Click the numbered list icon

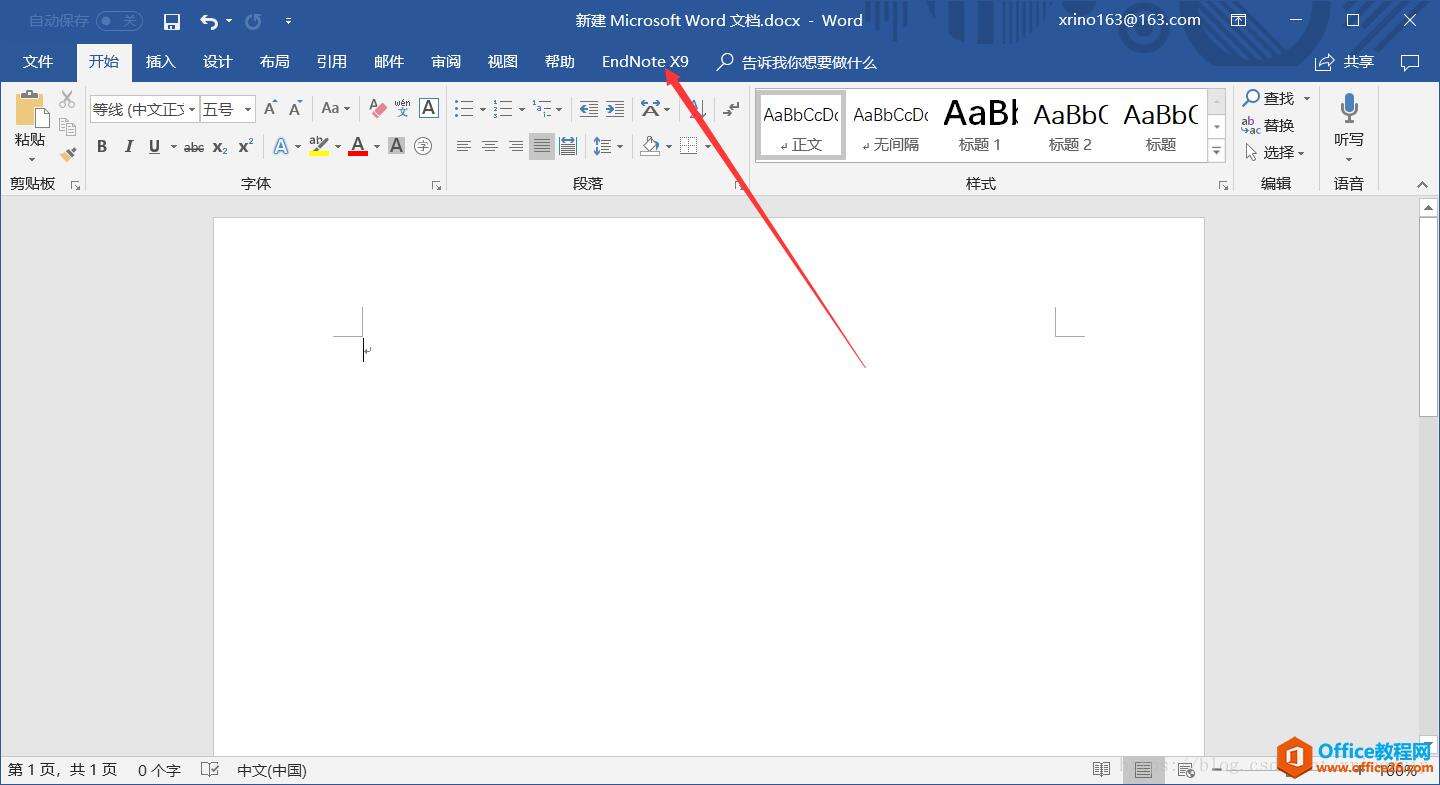[503, 108]
